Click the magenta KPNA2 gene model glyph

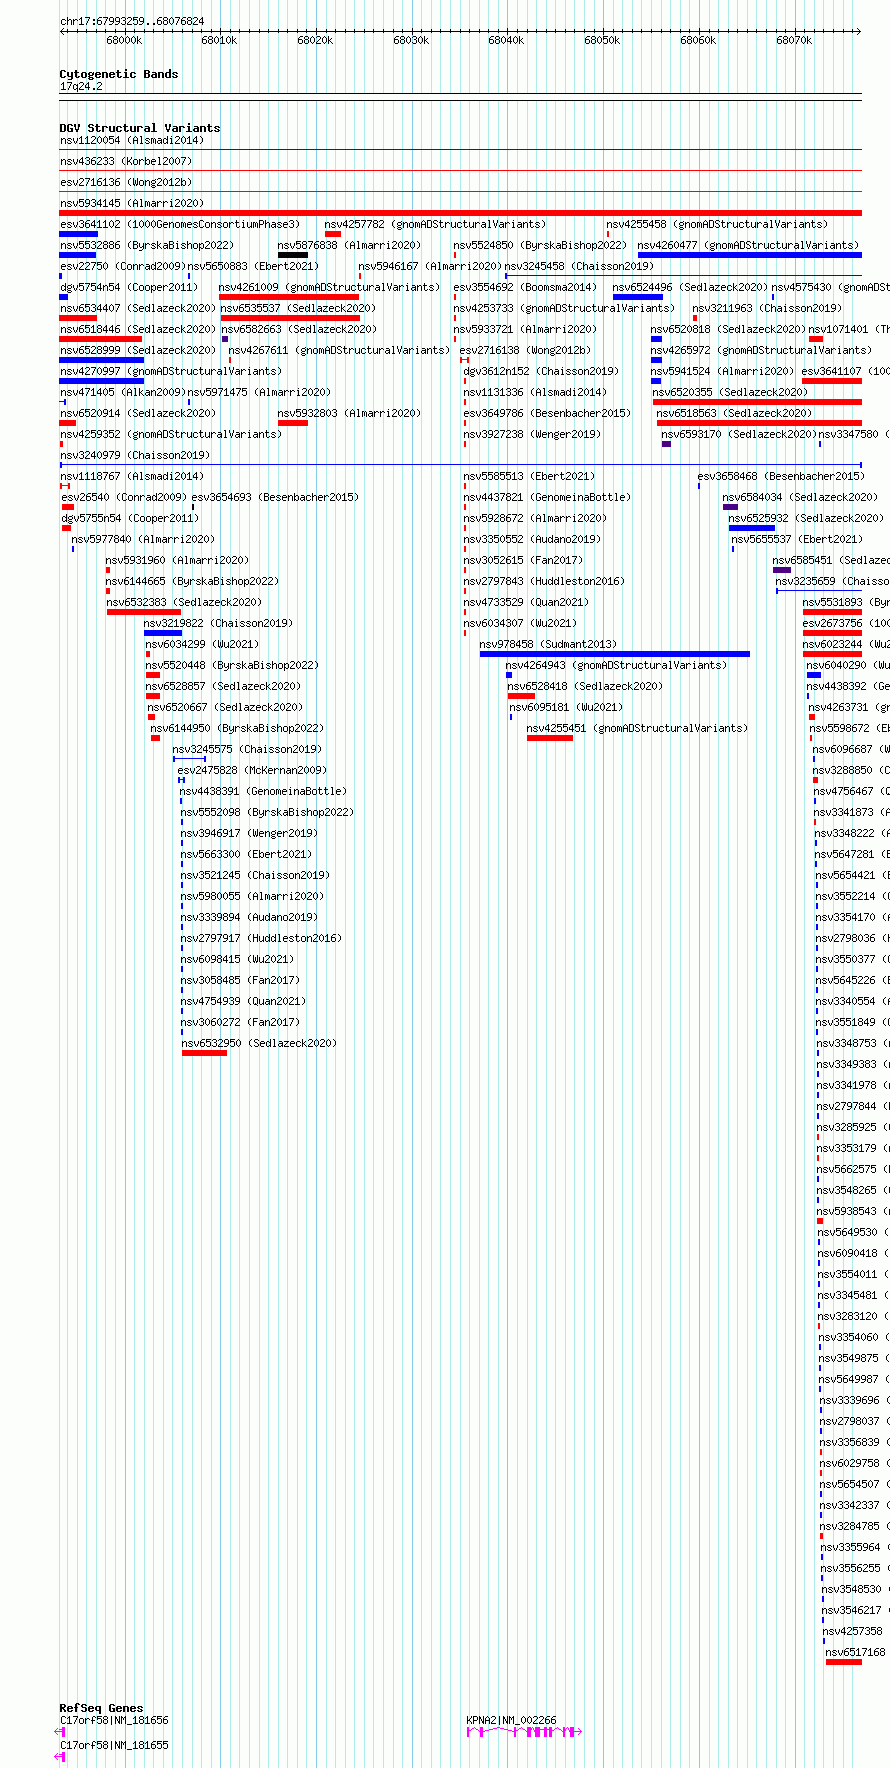click(524, 1732)
